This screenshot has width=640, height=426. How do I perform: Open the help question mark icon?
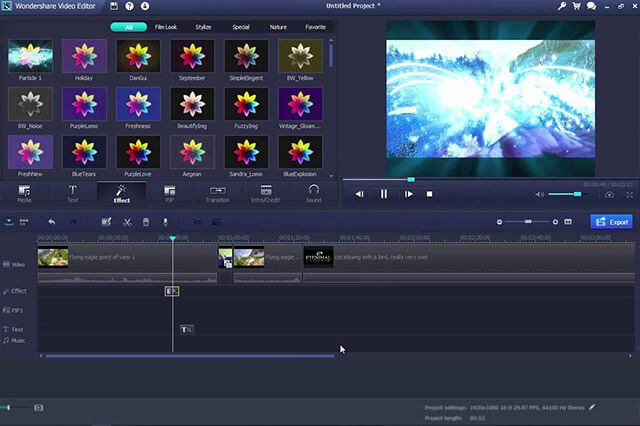tap(129, 6)
